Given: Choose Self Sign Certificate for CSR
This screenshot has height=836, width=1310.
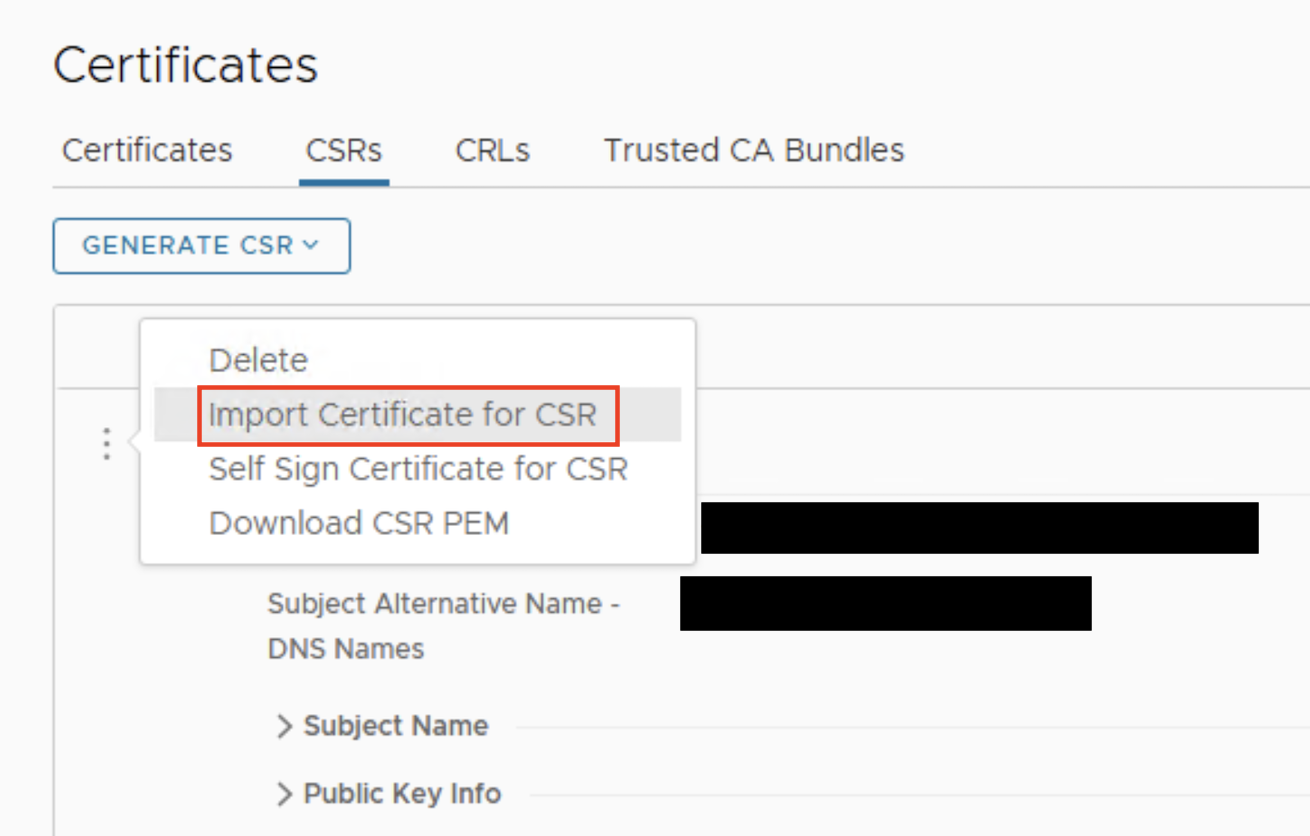Looking at the screenshot, I should point(418,468).
